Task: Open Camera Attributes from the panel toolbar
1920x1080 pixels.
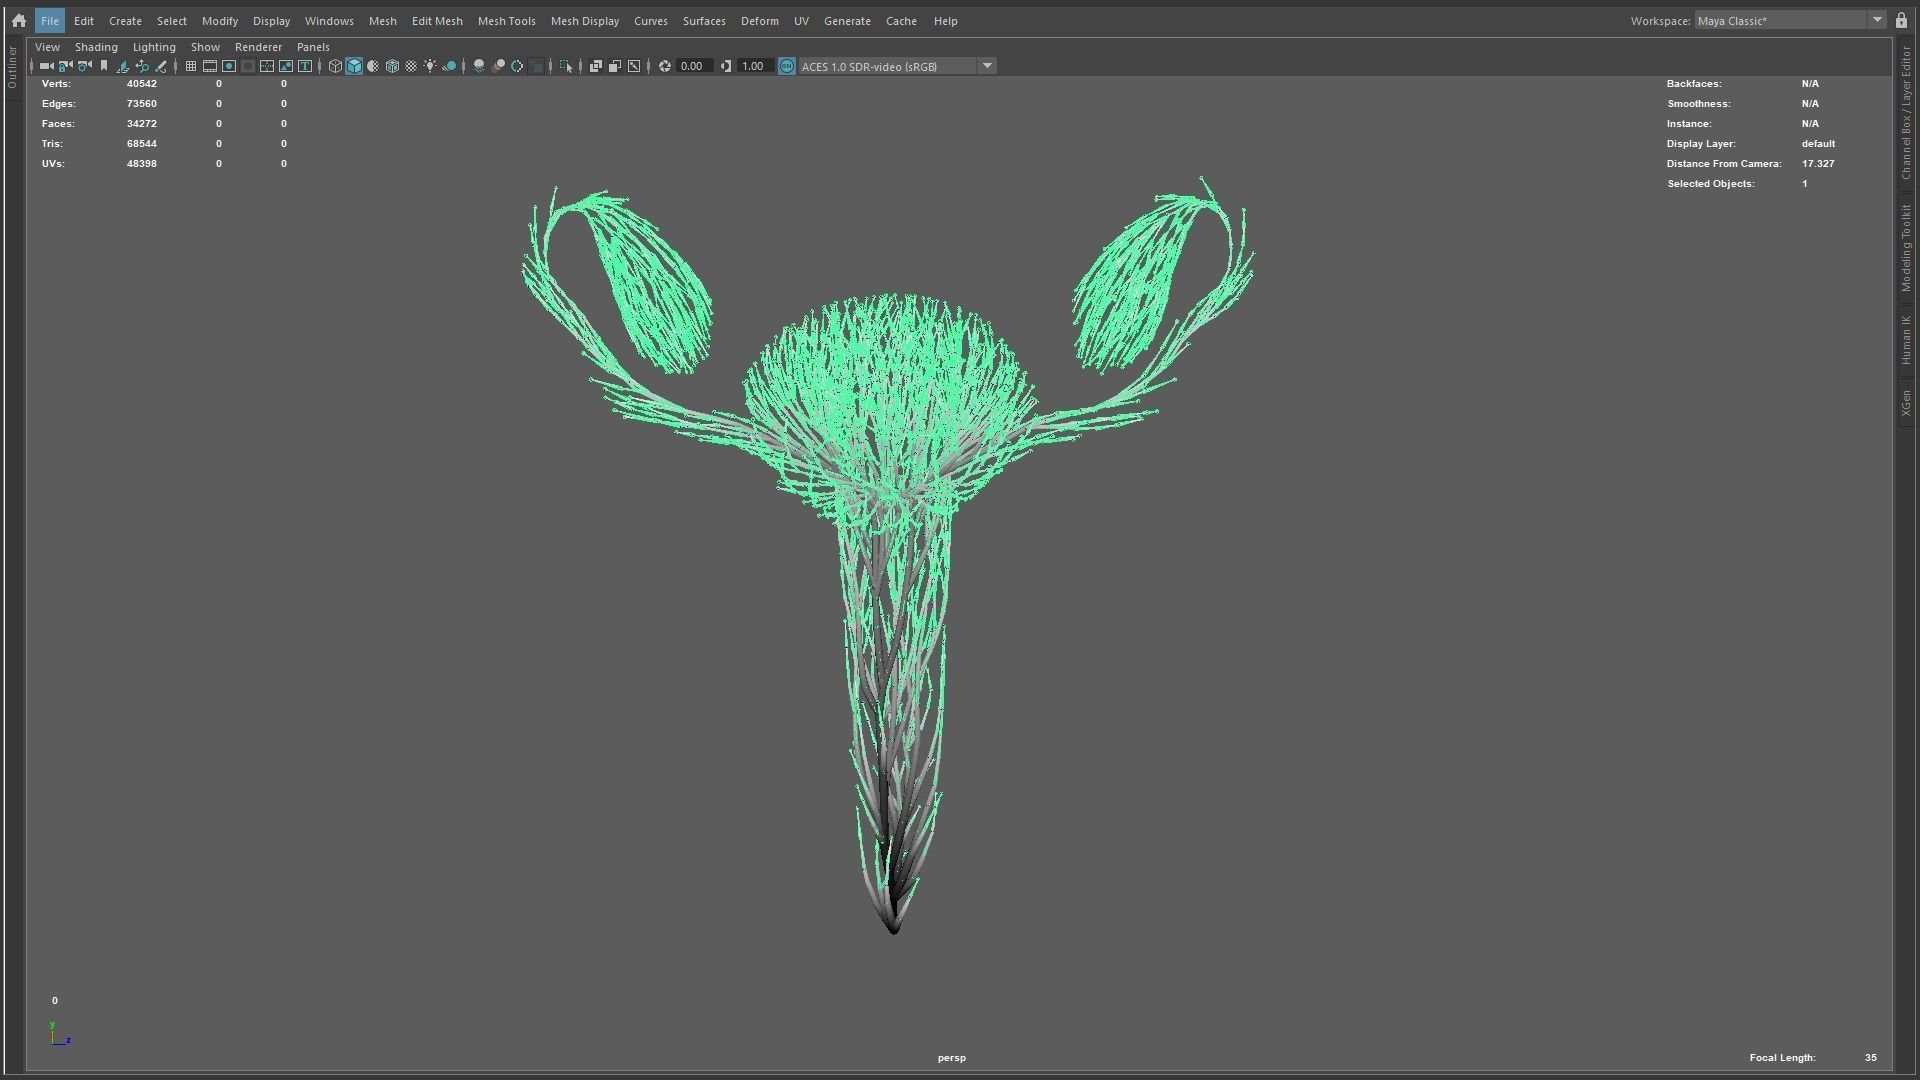Action: (x=84, y=66)
